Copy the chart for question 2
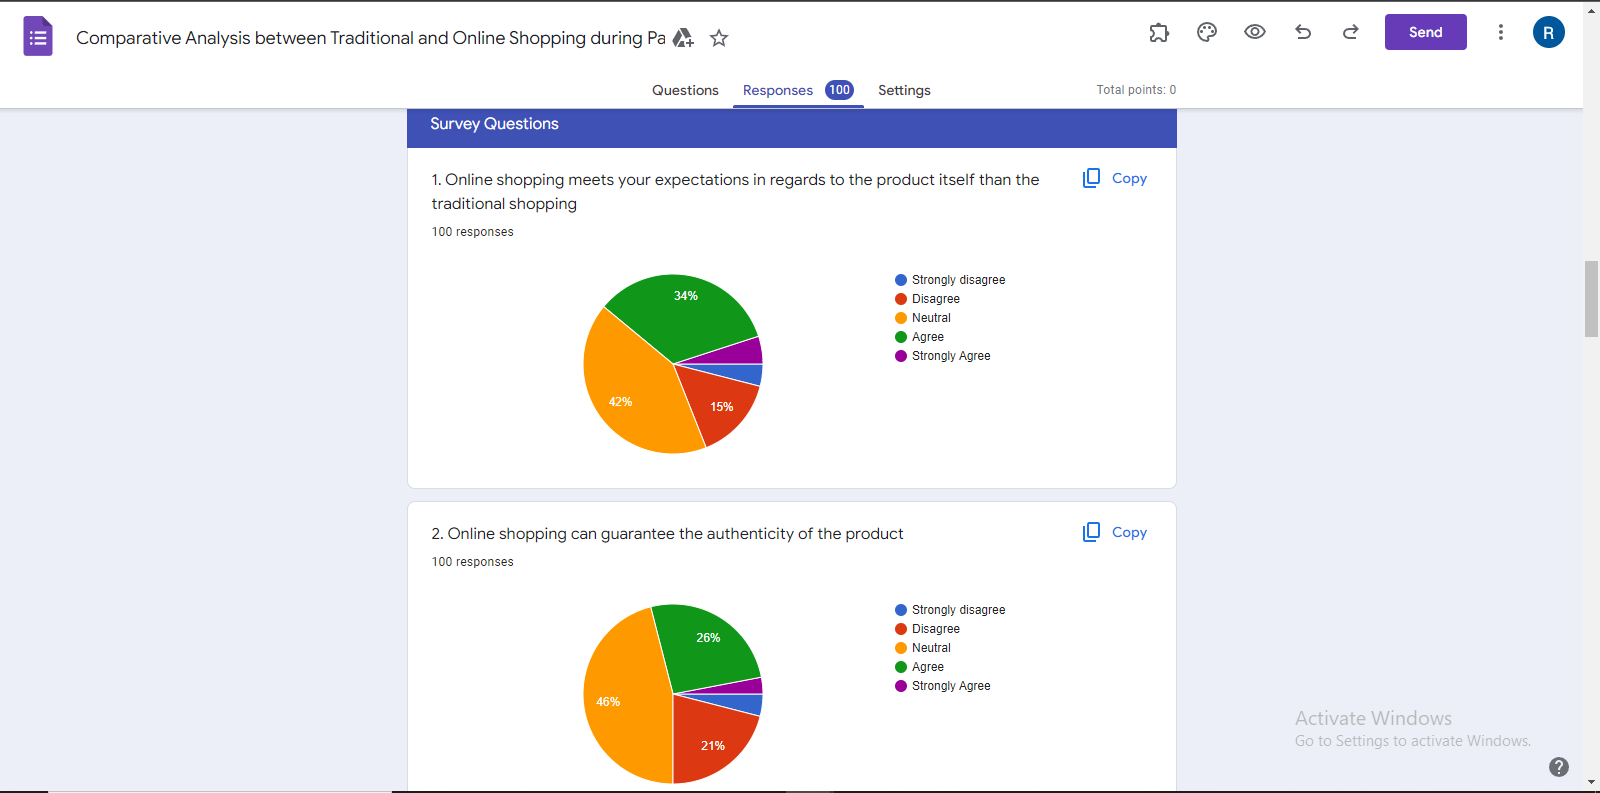The height and width of the screenshot is (793, 1600). (x=1115, y=532)
